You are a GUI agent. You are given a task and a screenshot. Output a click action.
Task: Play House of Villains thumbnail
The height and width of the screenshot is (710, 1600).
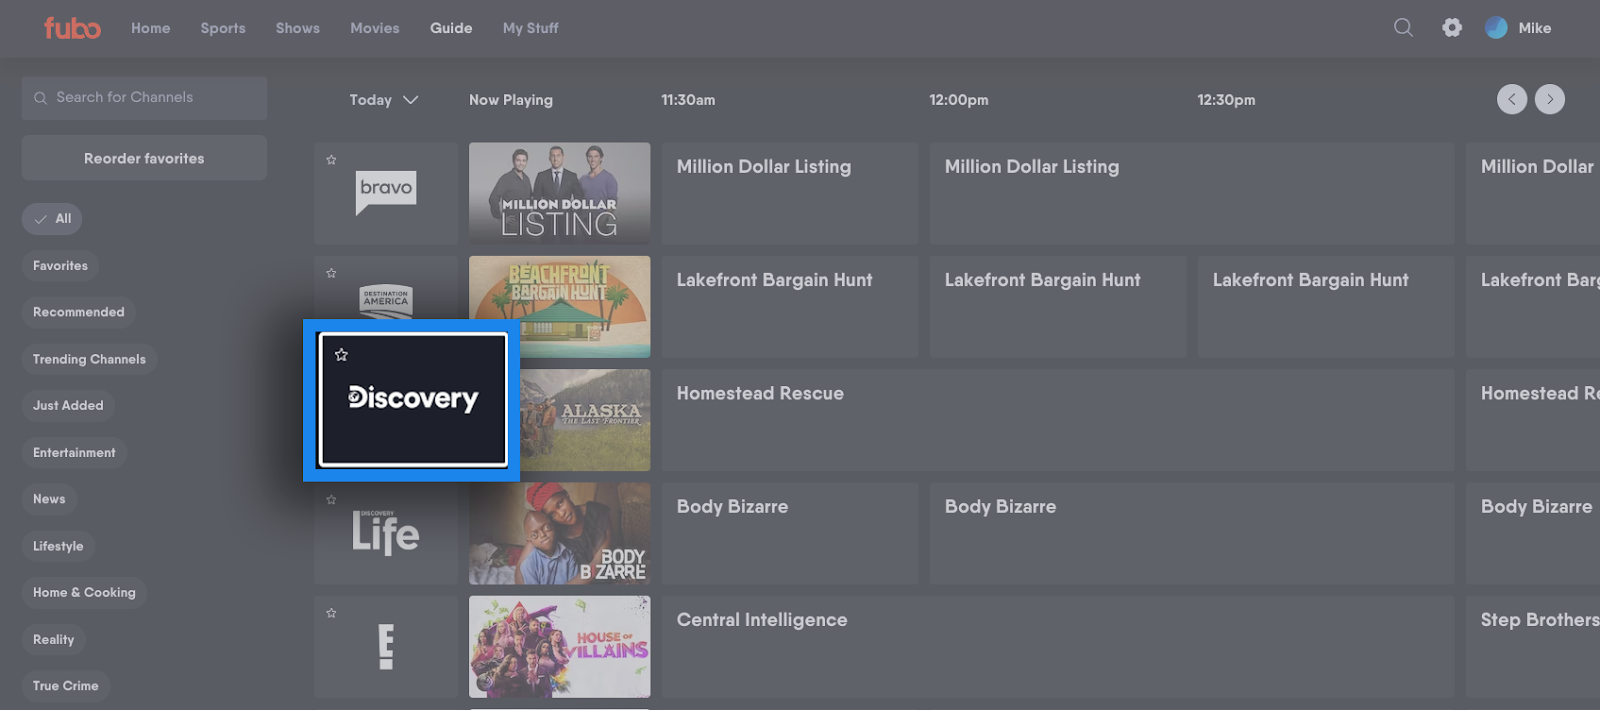(559, 647)
